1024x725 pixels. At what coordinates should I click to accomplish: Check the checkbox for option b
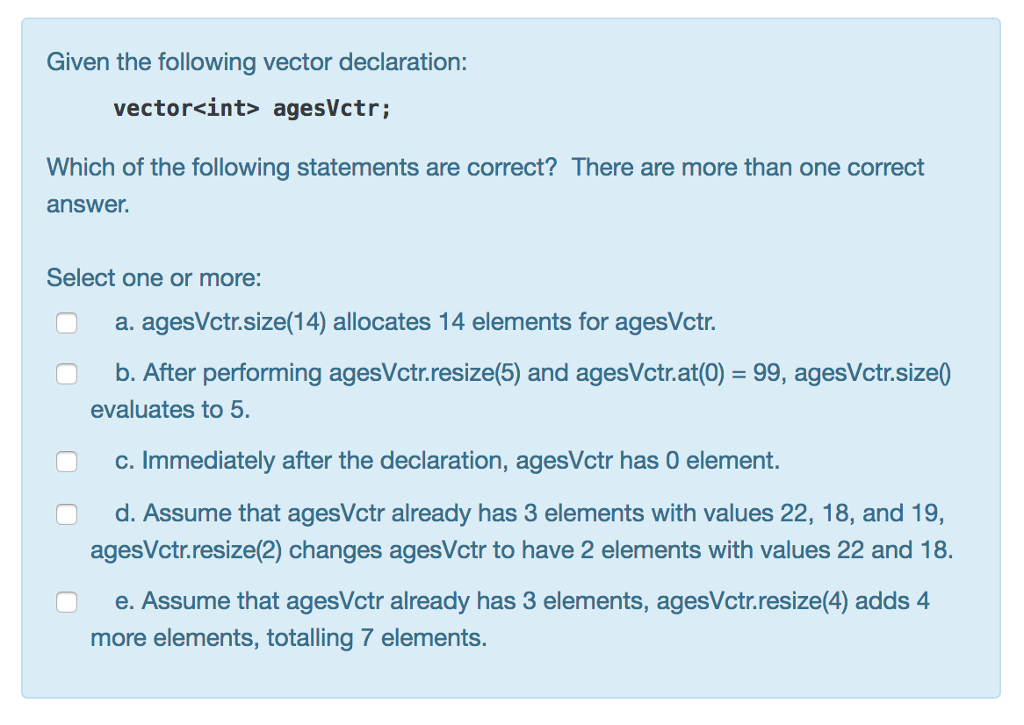(66, 373)
